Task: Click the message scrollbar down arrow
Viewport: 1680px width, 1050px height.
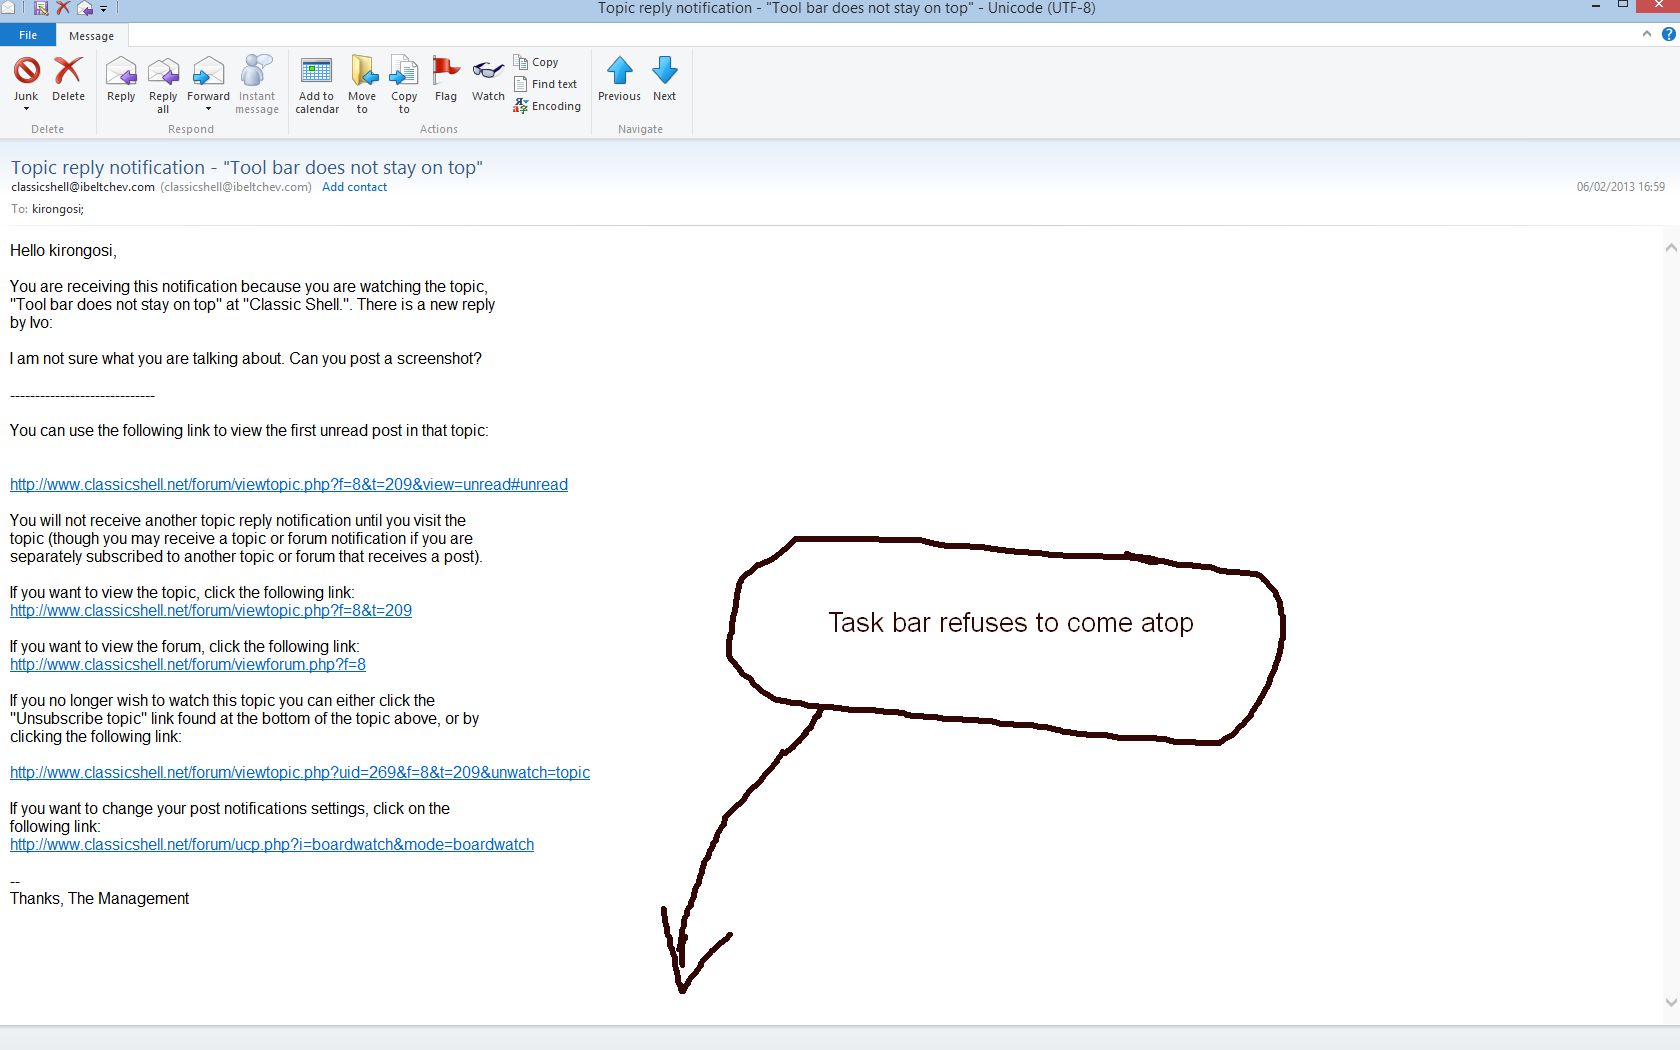Action: pos(1670,1002)
